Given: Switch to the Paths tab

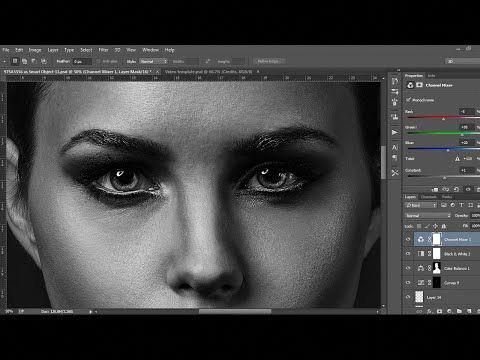Looking at the screenshot, I should (446, 197).
